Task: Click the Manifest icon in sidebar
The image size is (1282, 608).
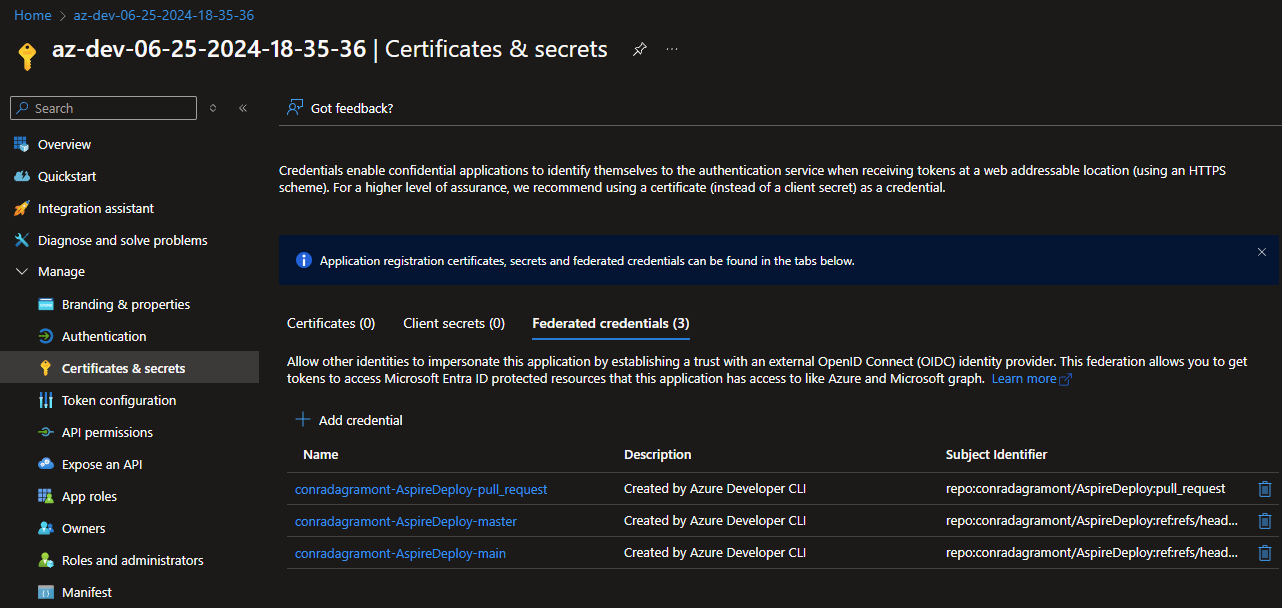Action: 45,593
